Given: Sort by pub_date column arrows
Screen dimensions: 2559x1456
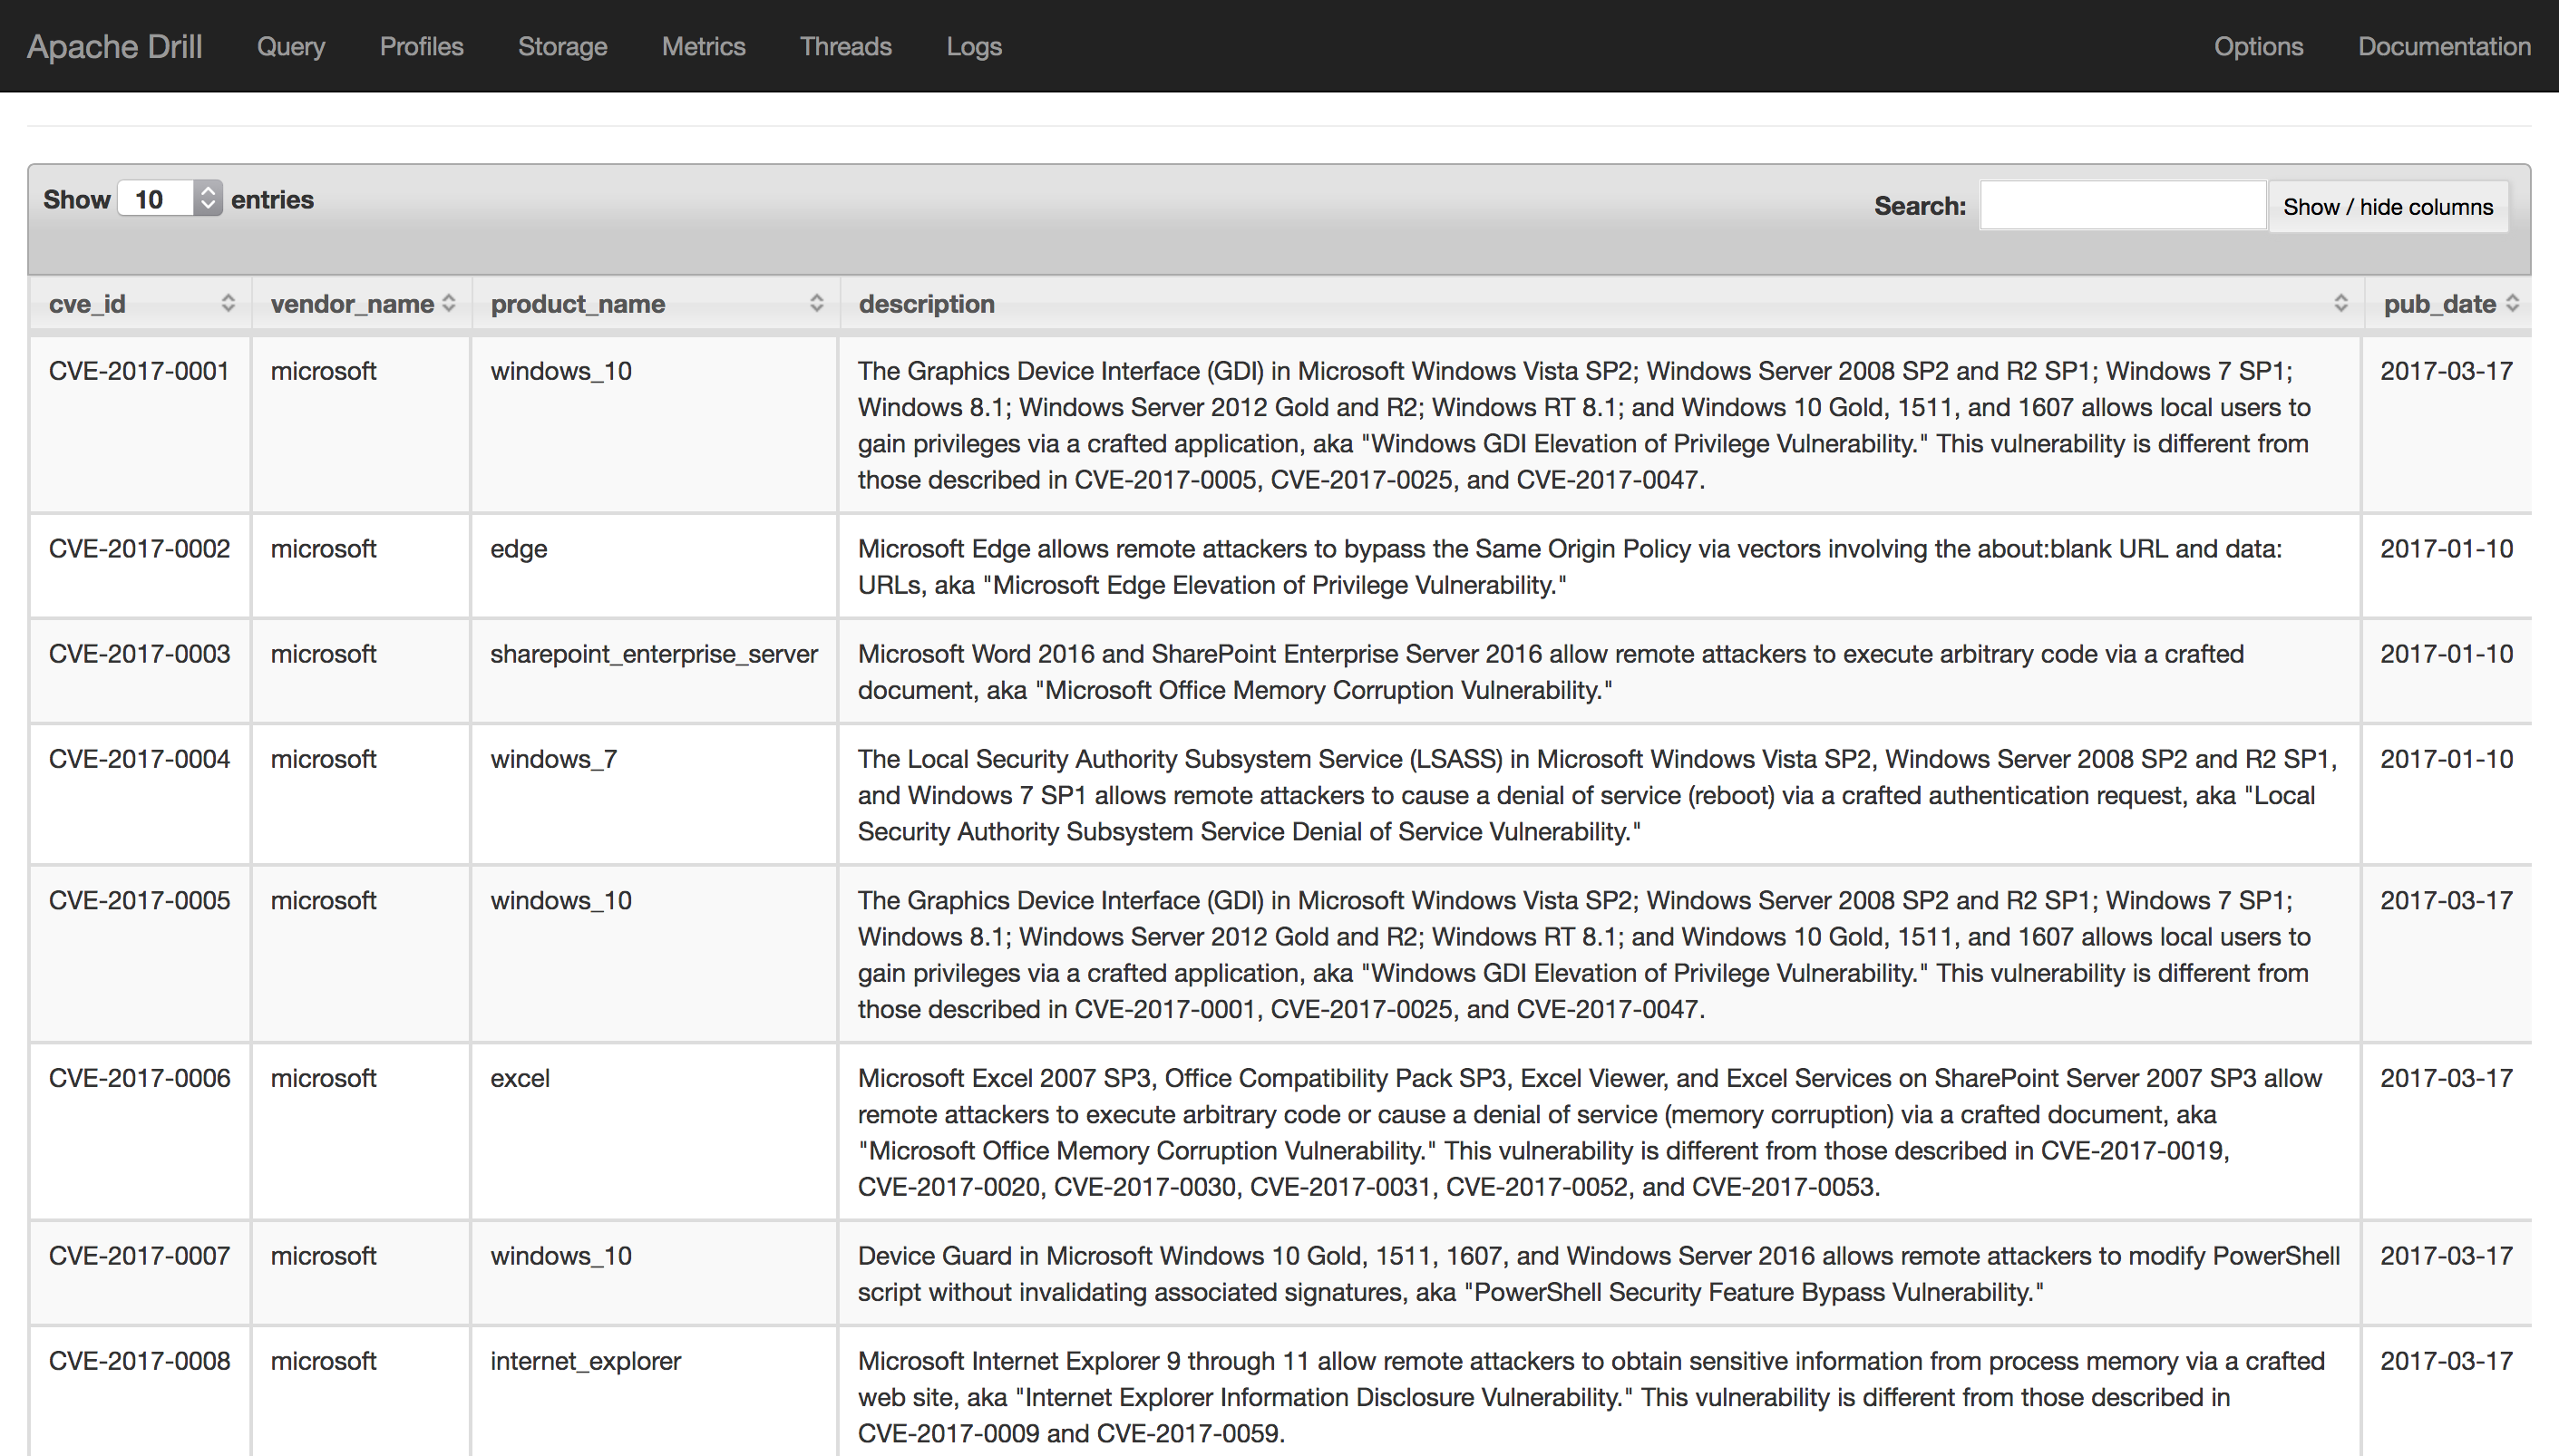Looking at the screenshot, I should pyautogui.click(x=2513, y=304).
